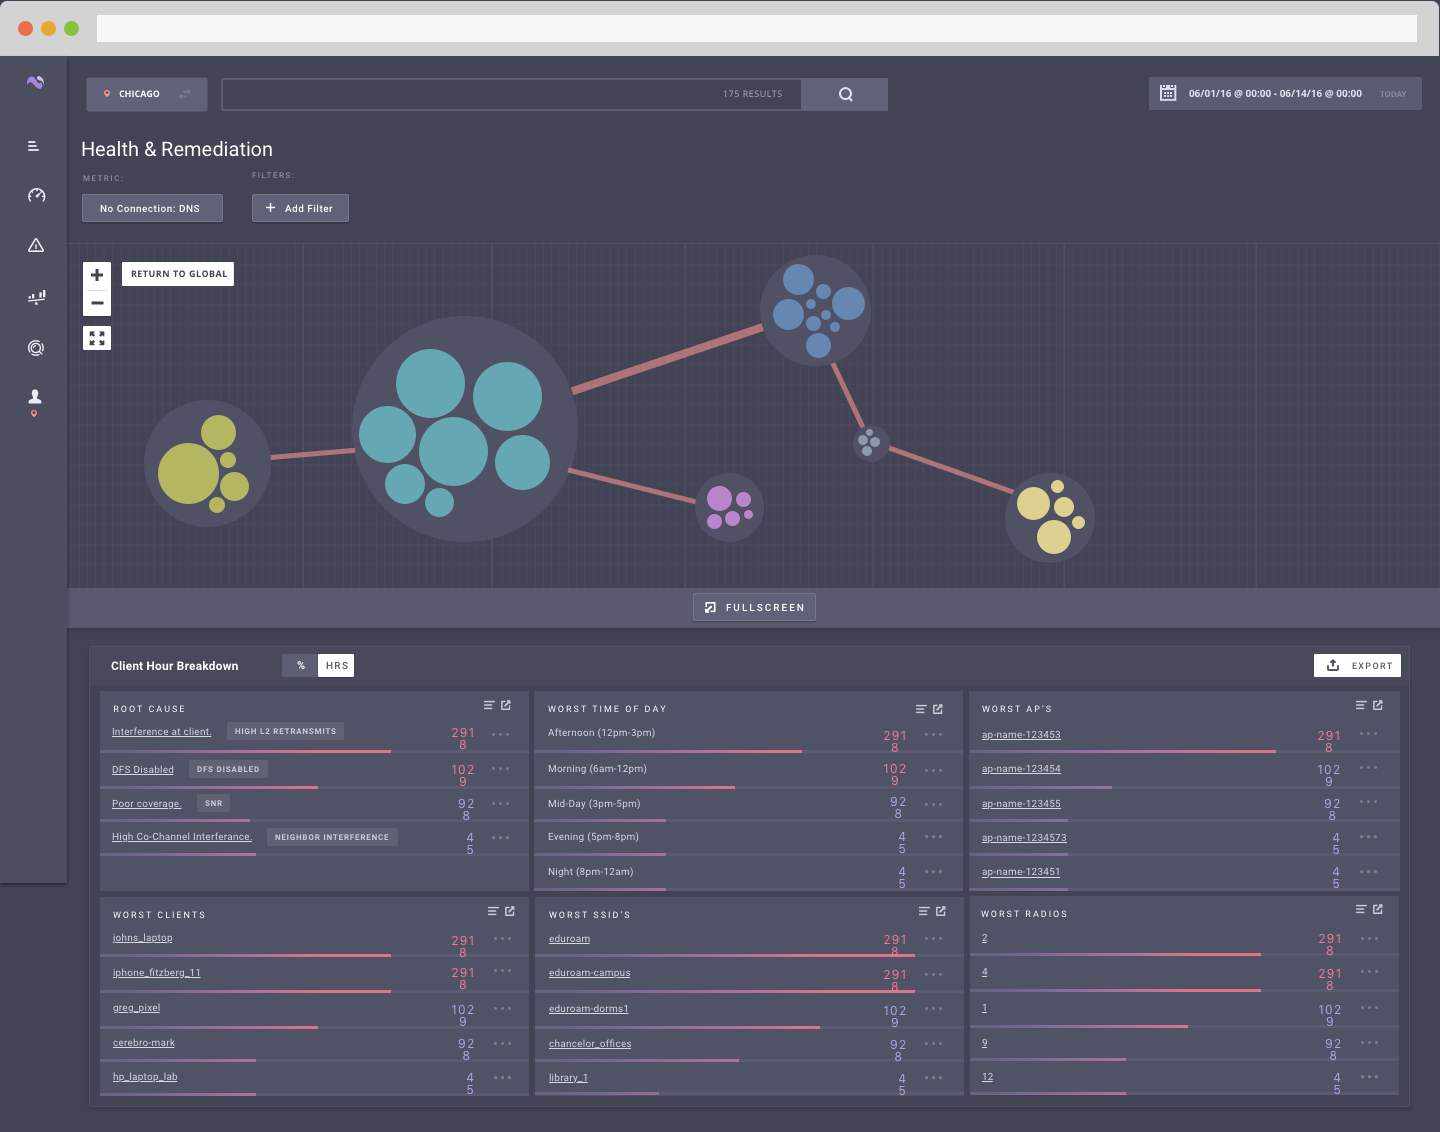Switch breakdown to percent view
The height and width of the screenshot is (1132, 1440).
click(300, 666)
